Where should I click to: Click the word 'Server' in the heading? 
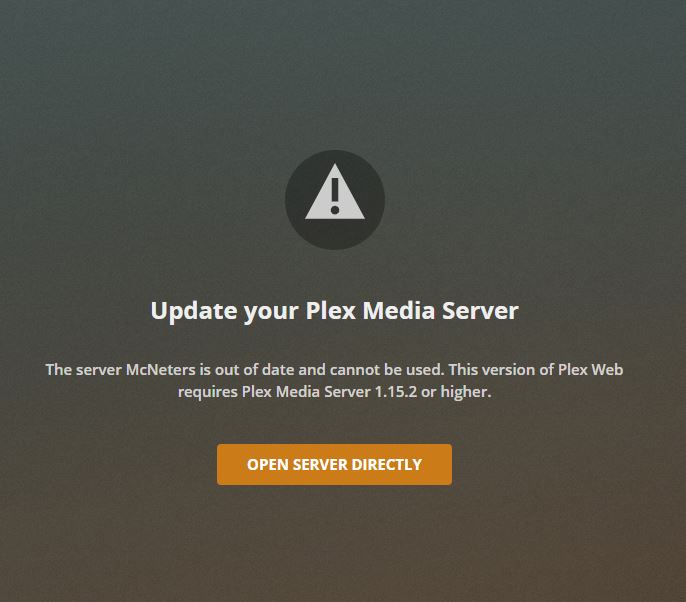pos(480,310)
